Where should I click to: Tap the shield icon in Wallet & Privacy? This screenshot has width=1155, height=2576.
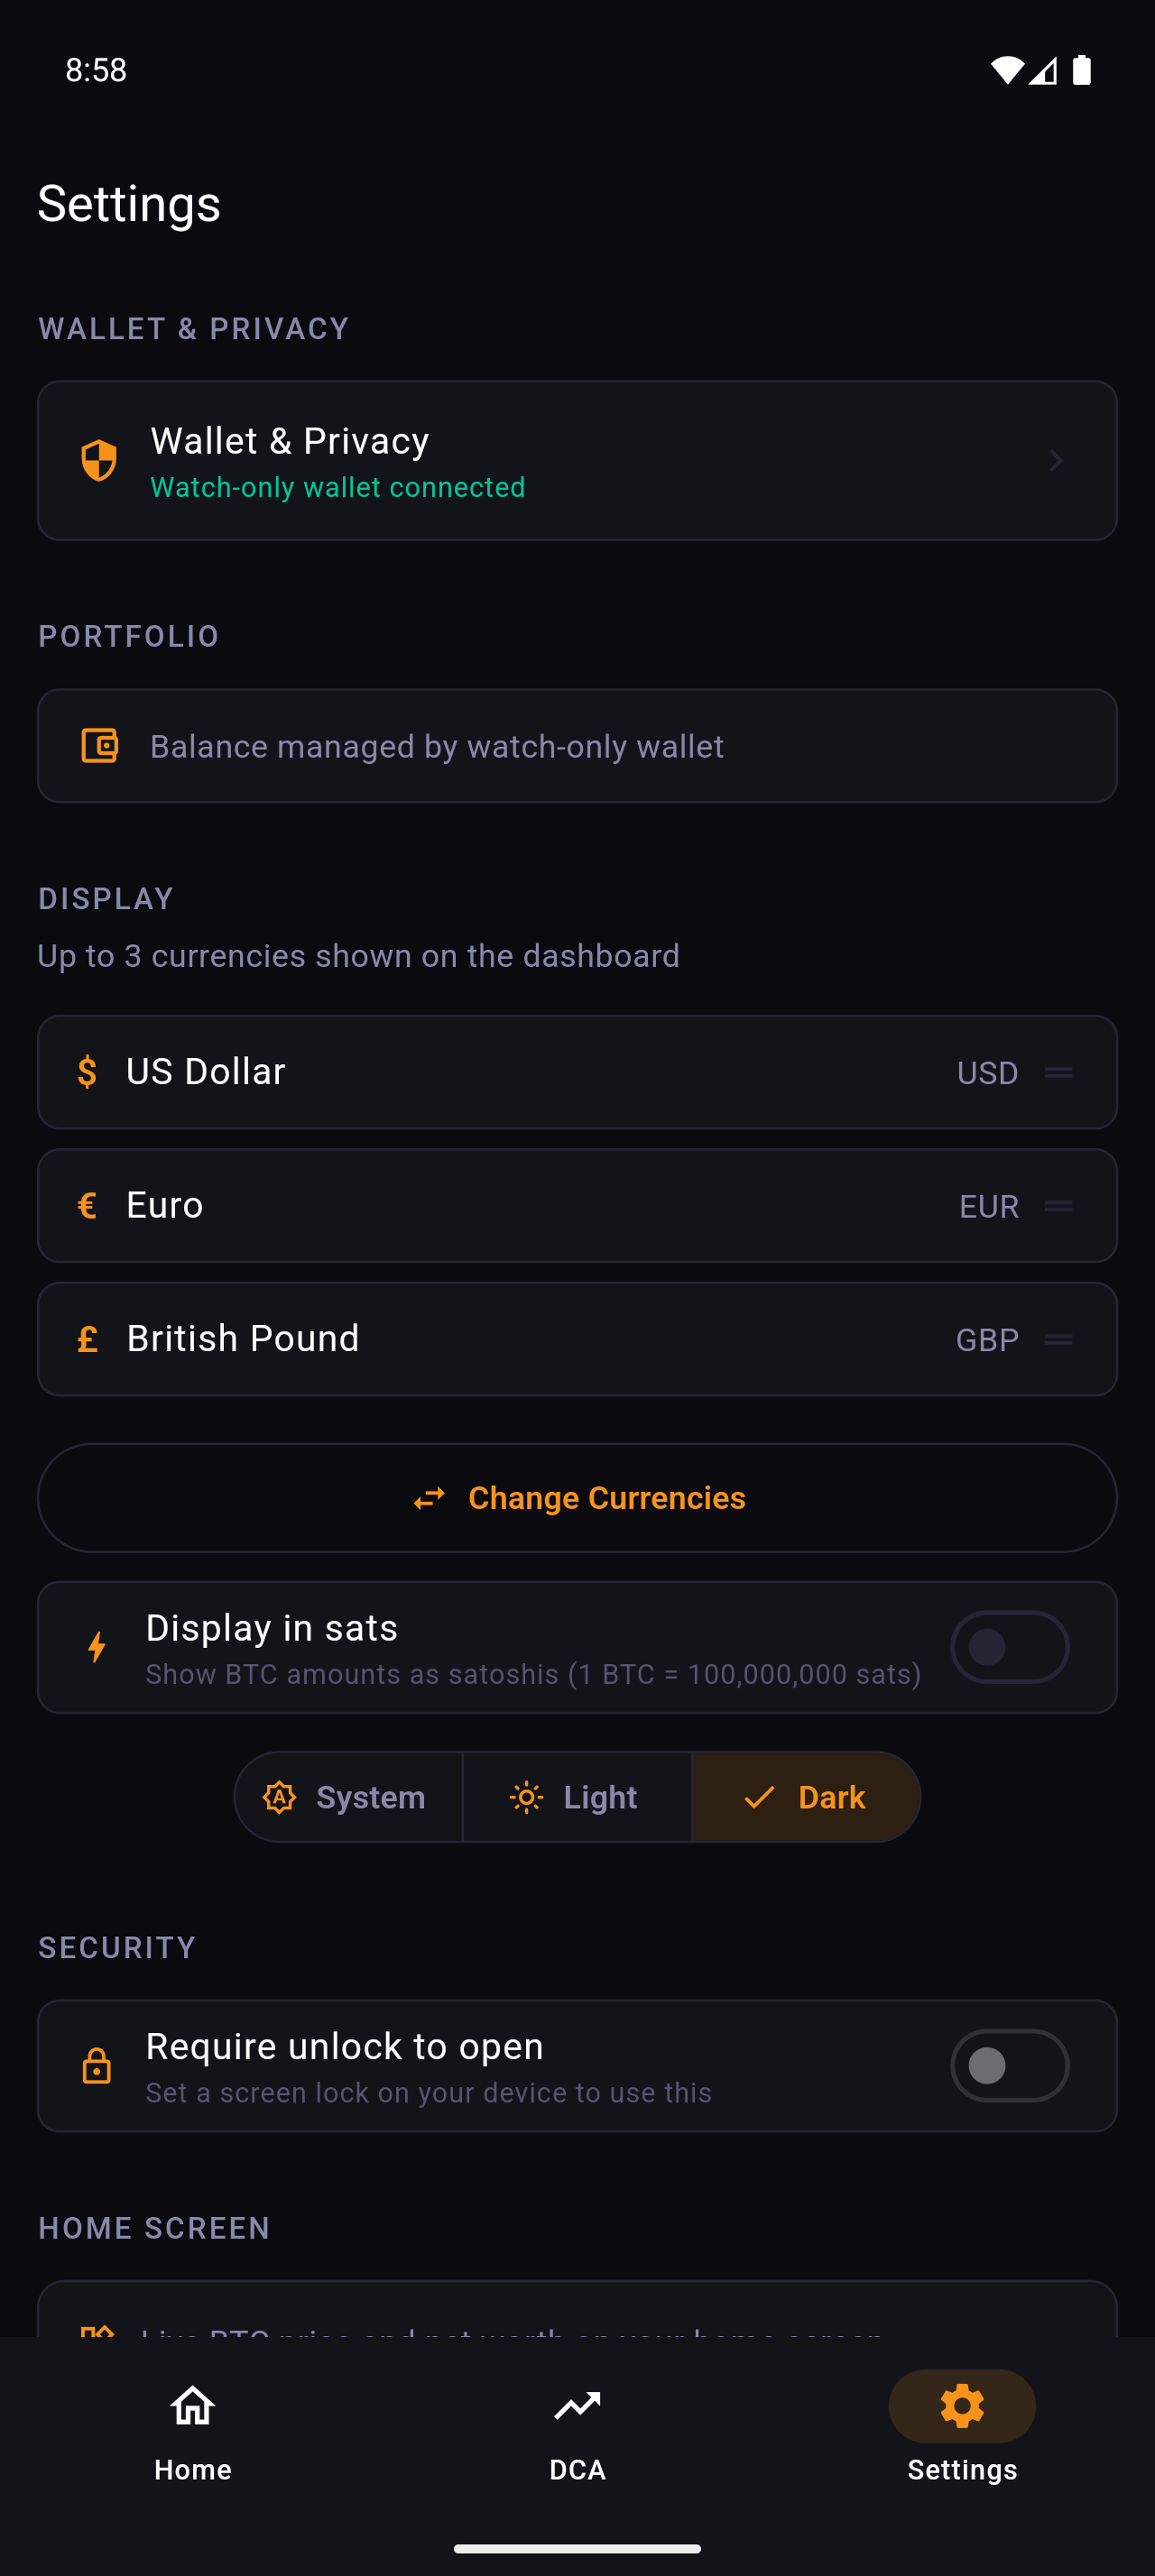(x=99, y=460)
